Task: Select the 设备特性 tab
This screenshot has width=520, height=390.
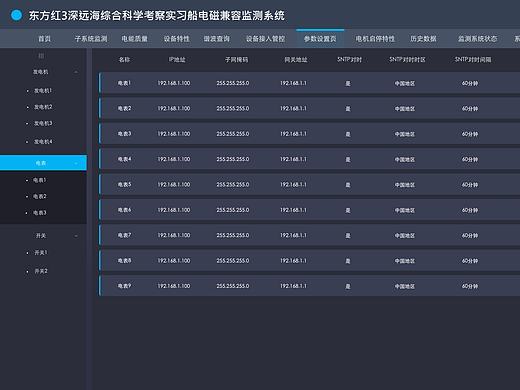Action: tap(177, 39)
